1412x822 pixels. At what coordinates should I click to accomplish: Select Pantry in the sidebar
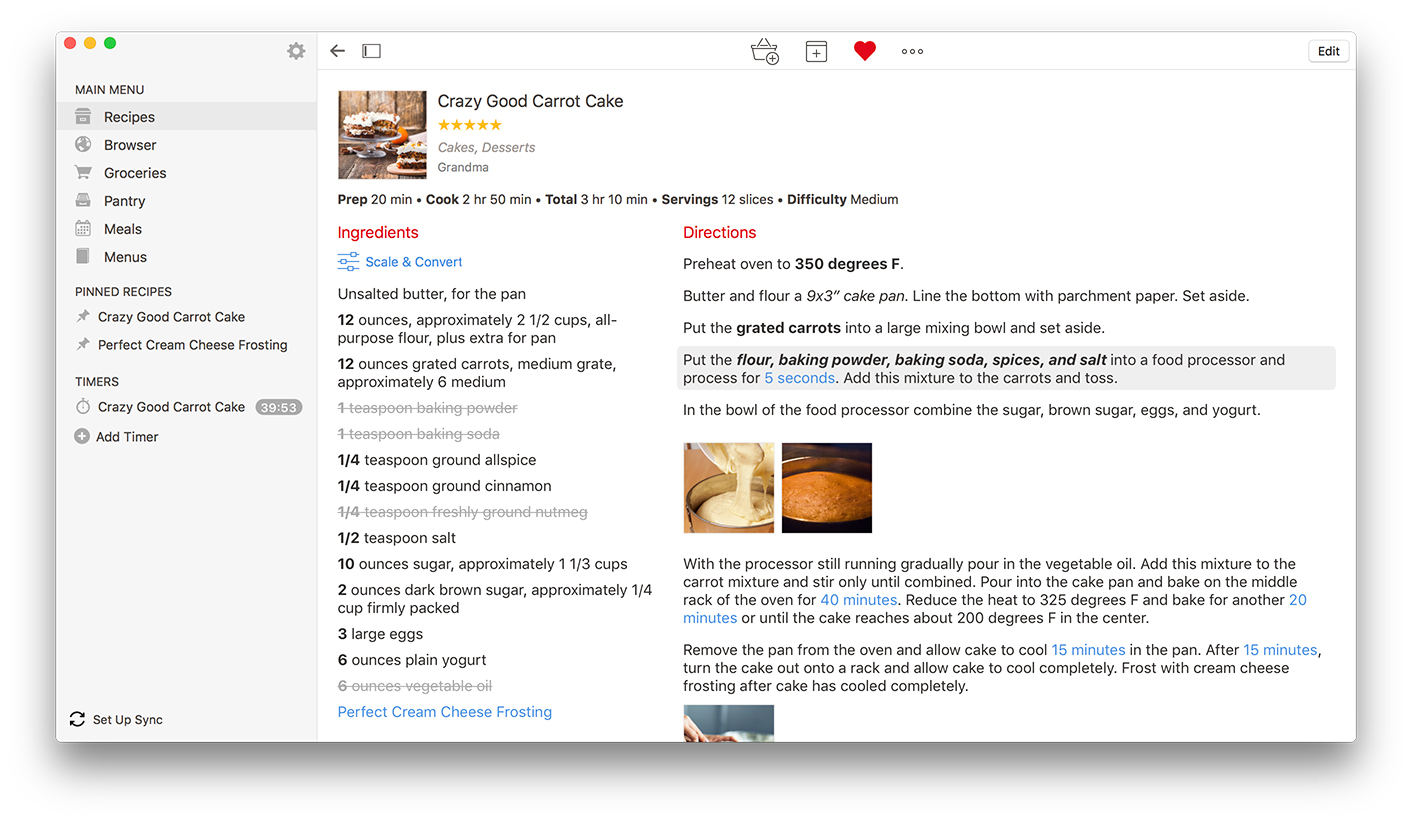point(124,201)
